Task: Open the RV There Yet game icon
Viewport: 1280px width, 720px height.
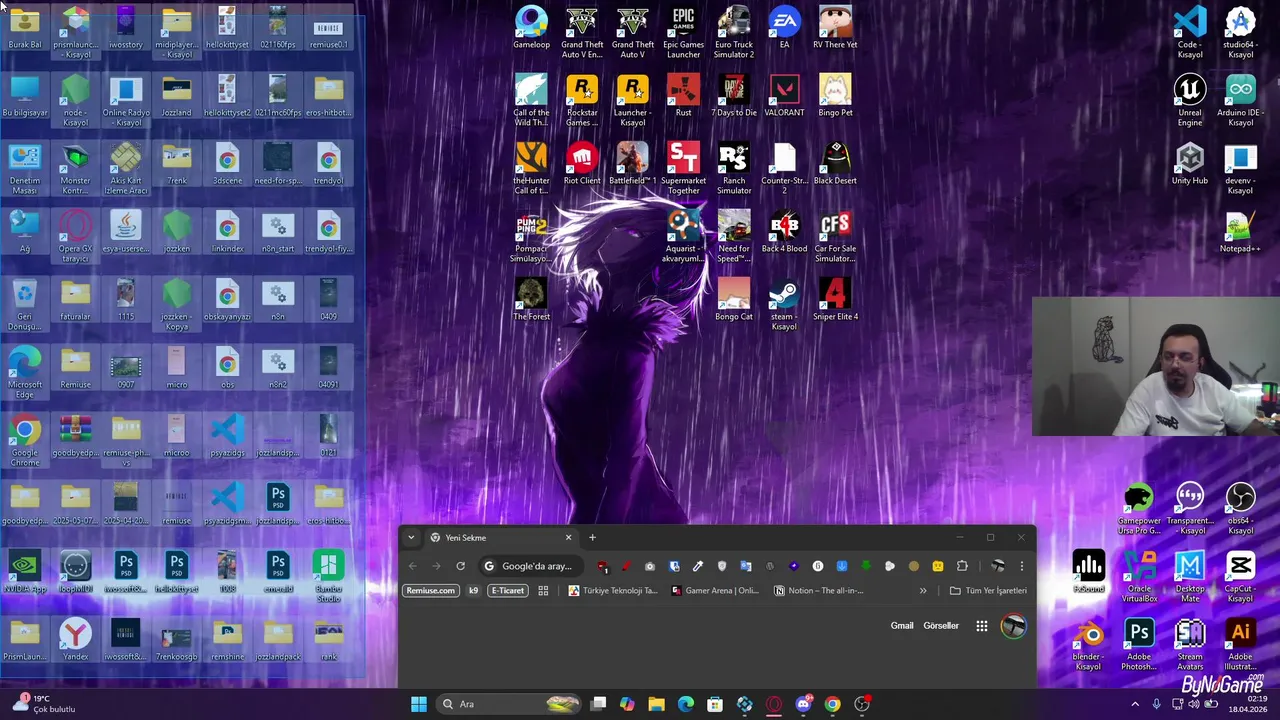Action: click(835, 28)
